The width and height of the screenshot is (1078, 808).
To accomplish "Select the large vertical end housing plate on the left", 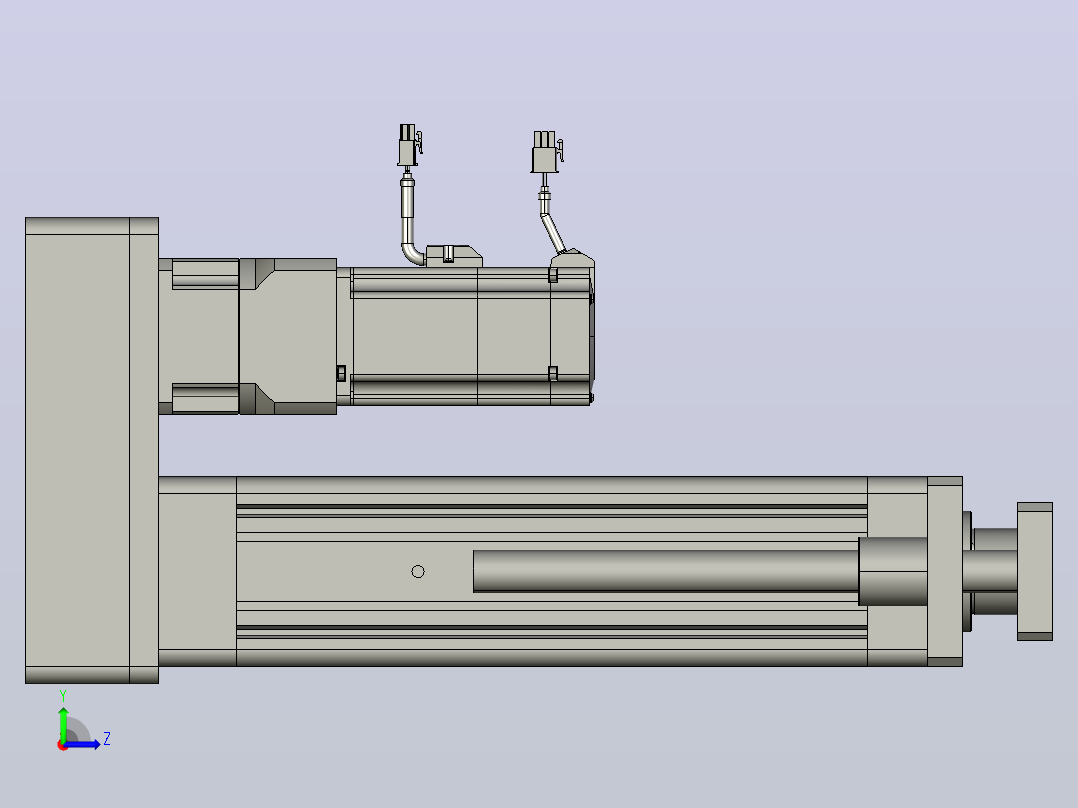I will point(91,450).
